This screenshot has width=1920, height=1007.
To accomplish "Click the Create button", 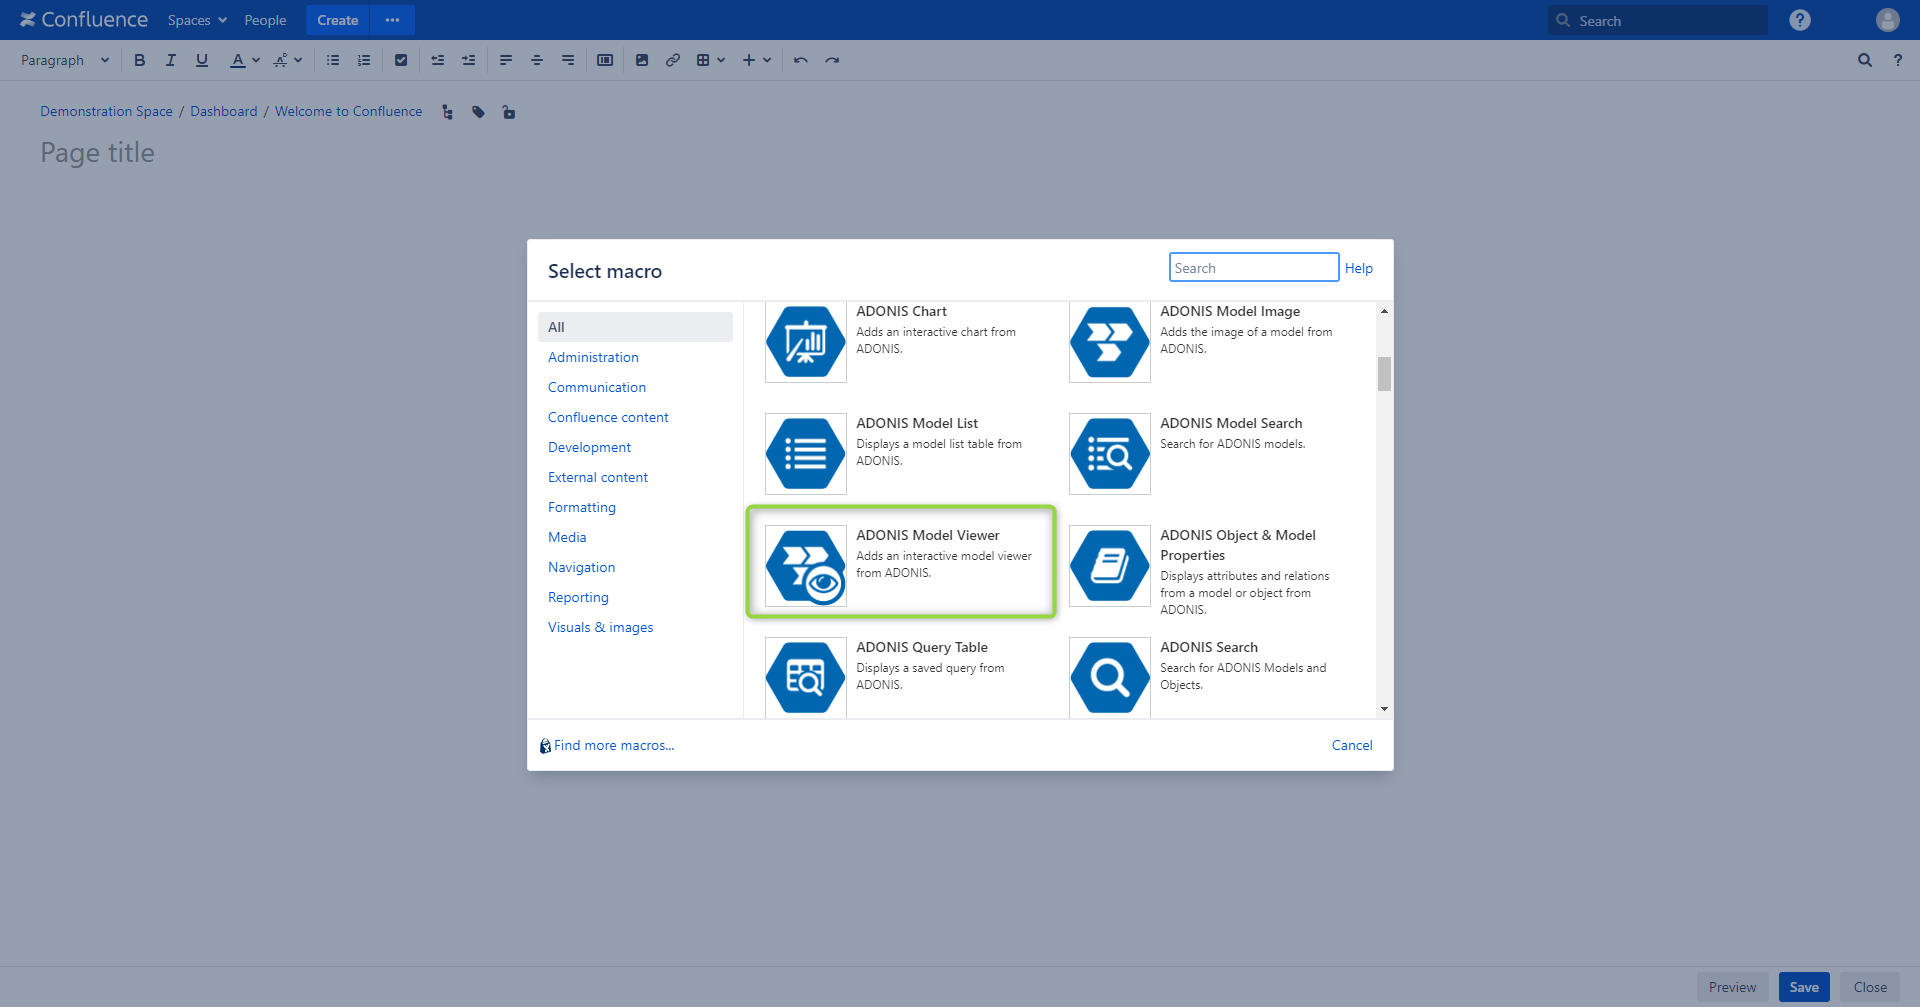I will tap(338, 20).
